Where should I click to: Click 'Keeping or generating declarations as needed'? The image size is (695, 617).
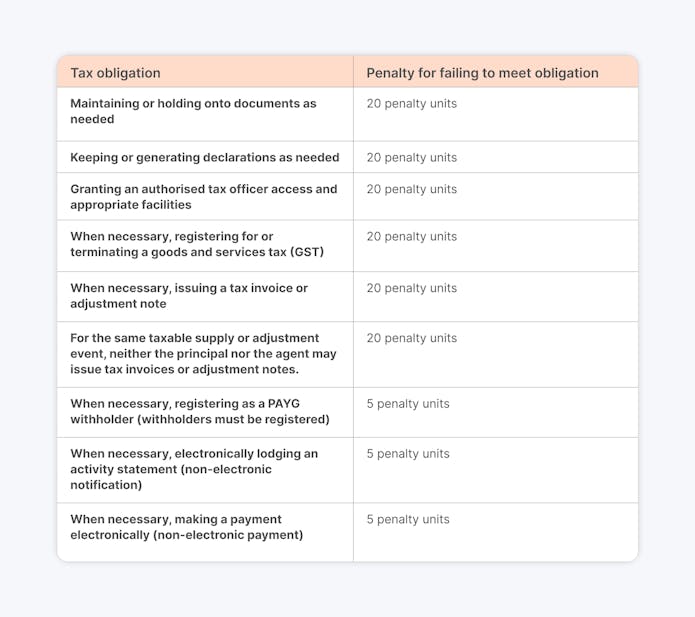[205, 157]
